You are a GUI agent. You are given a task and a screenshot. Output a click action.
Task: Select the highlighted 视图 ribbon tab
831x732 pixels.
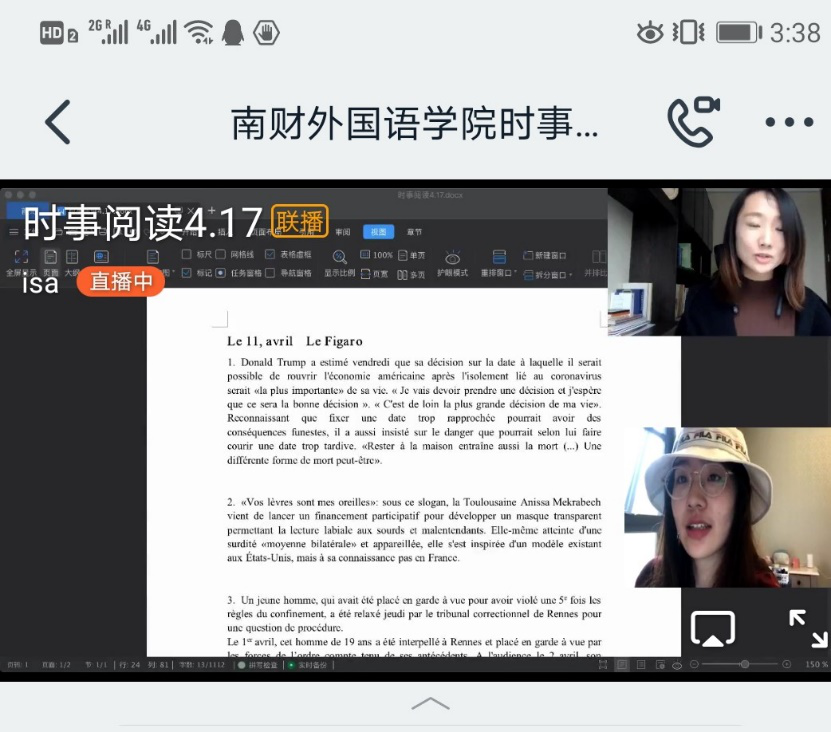[378, 231]
